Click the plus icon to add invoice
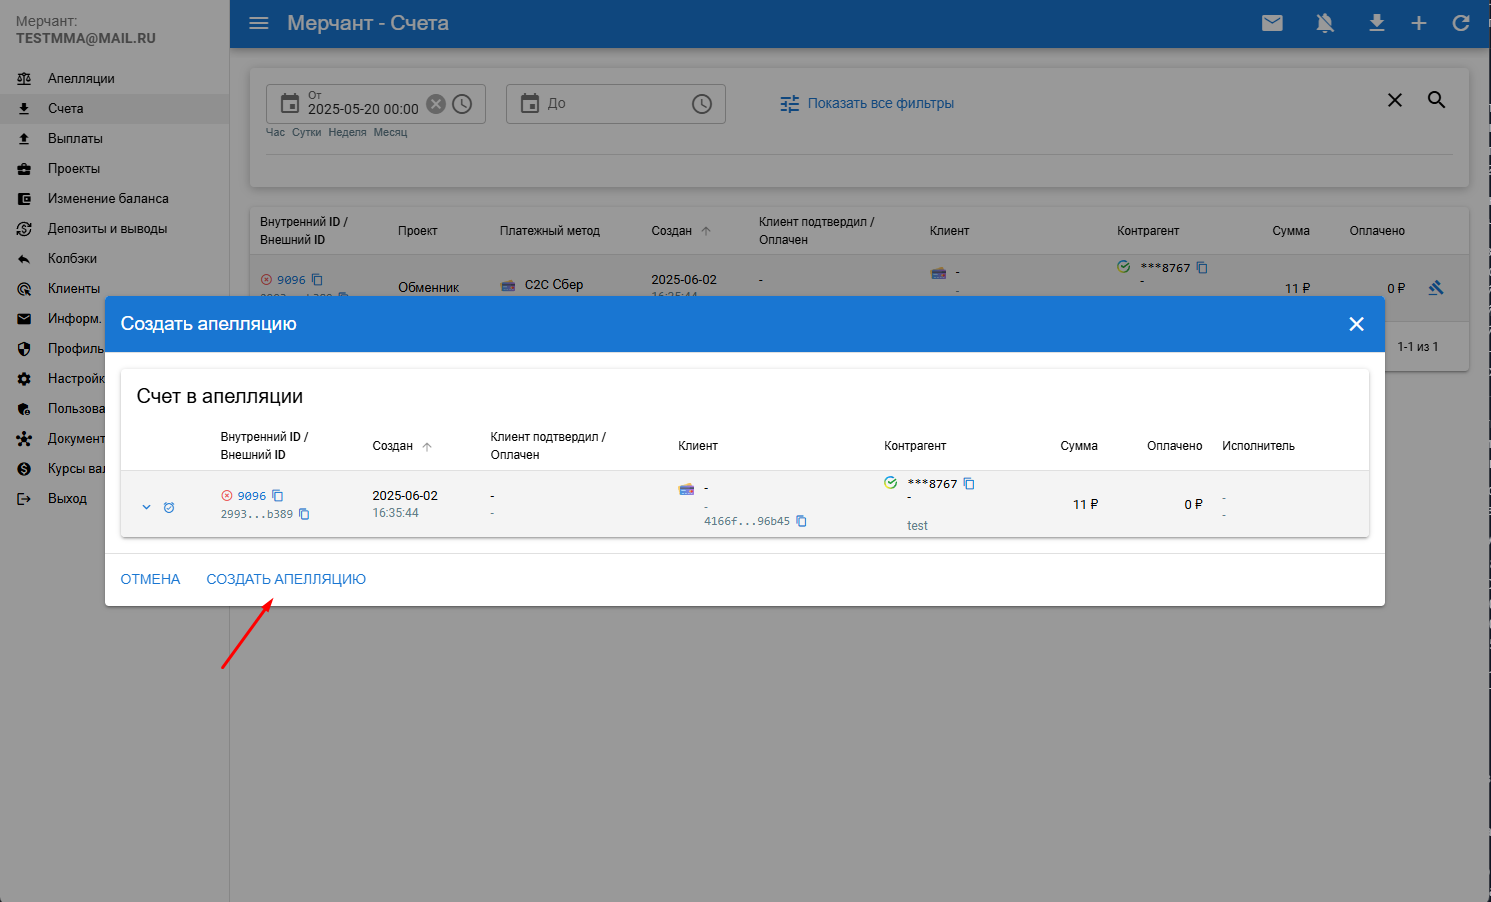 1419,23
